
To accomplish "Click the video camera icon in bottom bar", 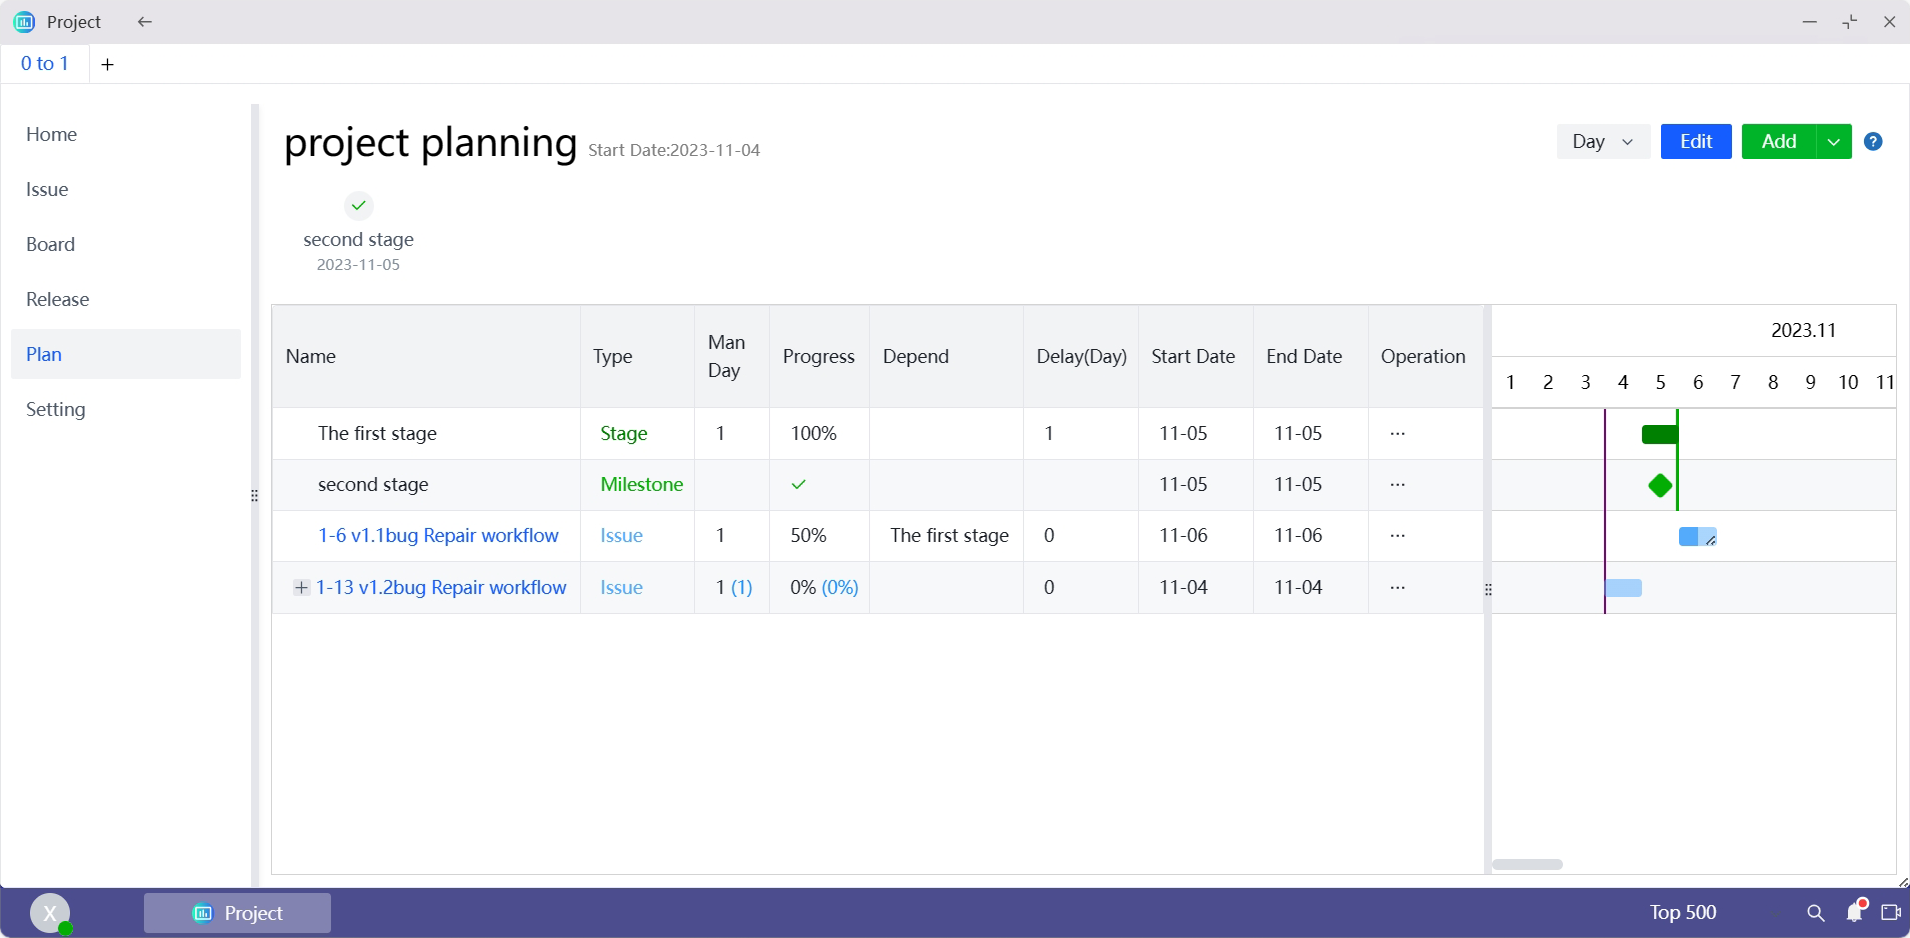I will point(1890,913).
